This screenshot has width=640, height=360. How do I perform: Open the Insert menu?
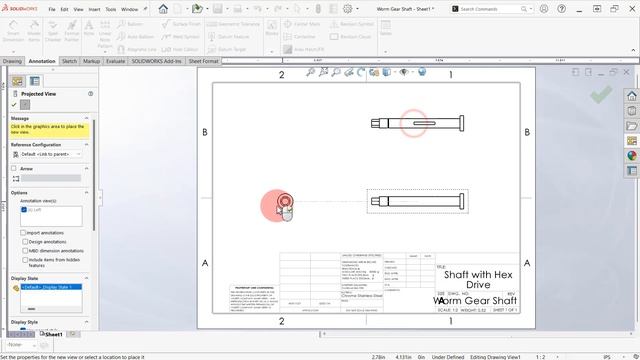point(94,9)
